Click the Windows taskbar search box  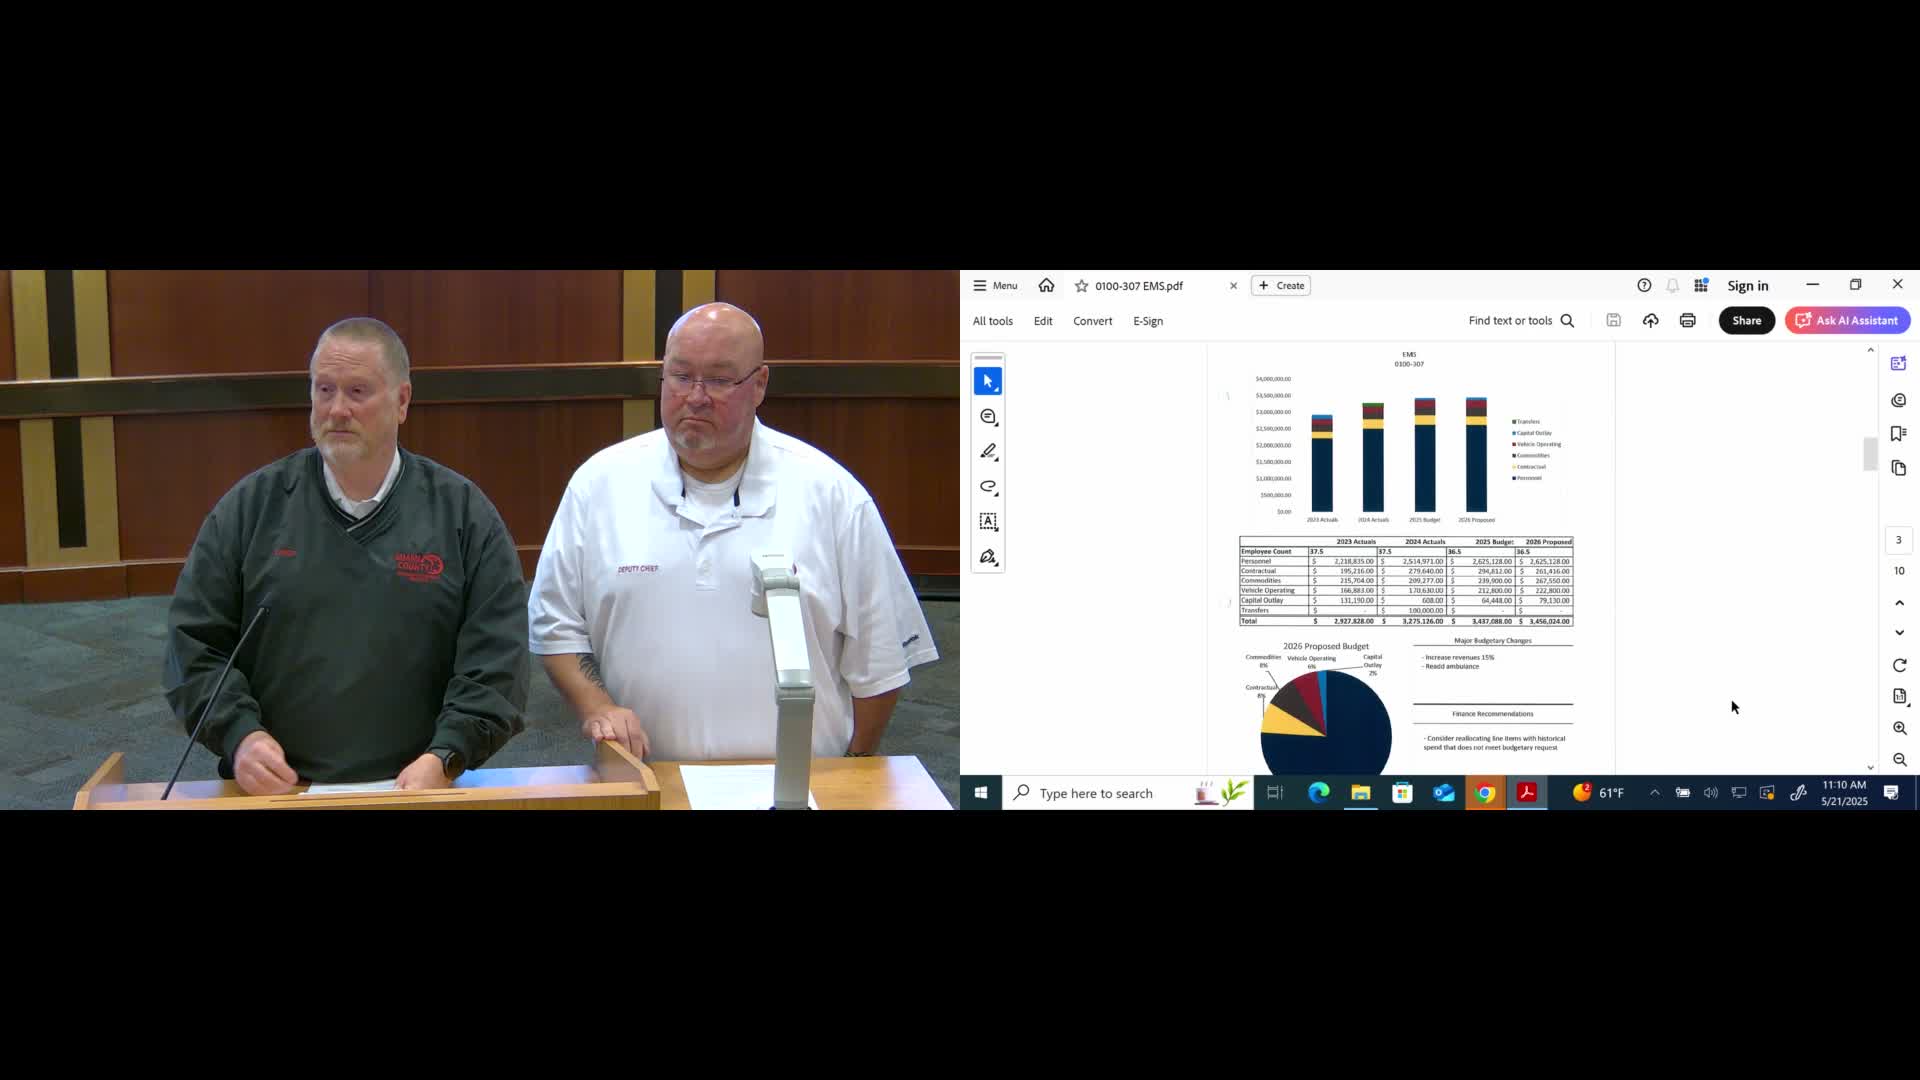(1095, 793)
